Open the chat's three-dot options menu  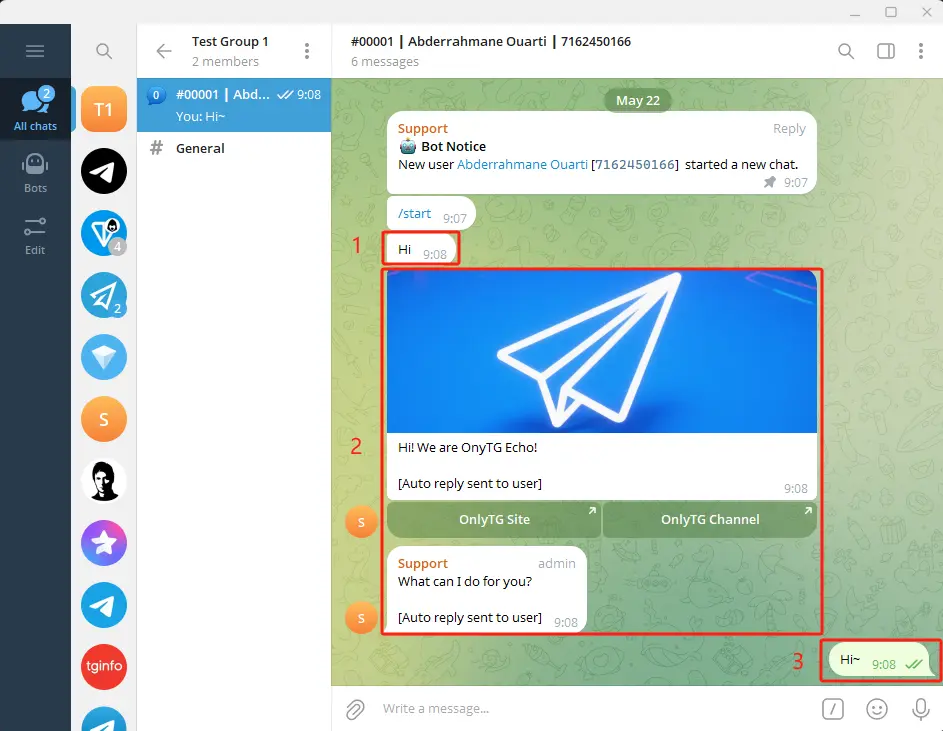coord(921,50)
